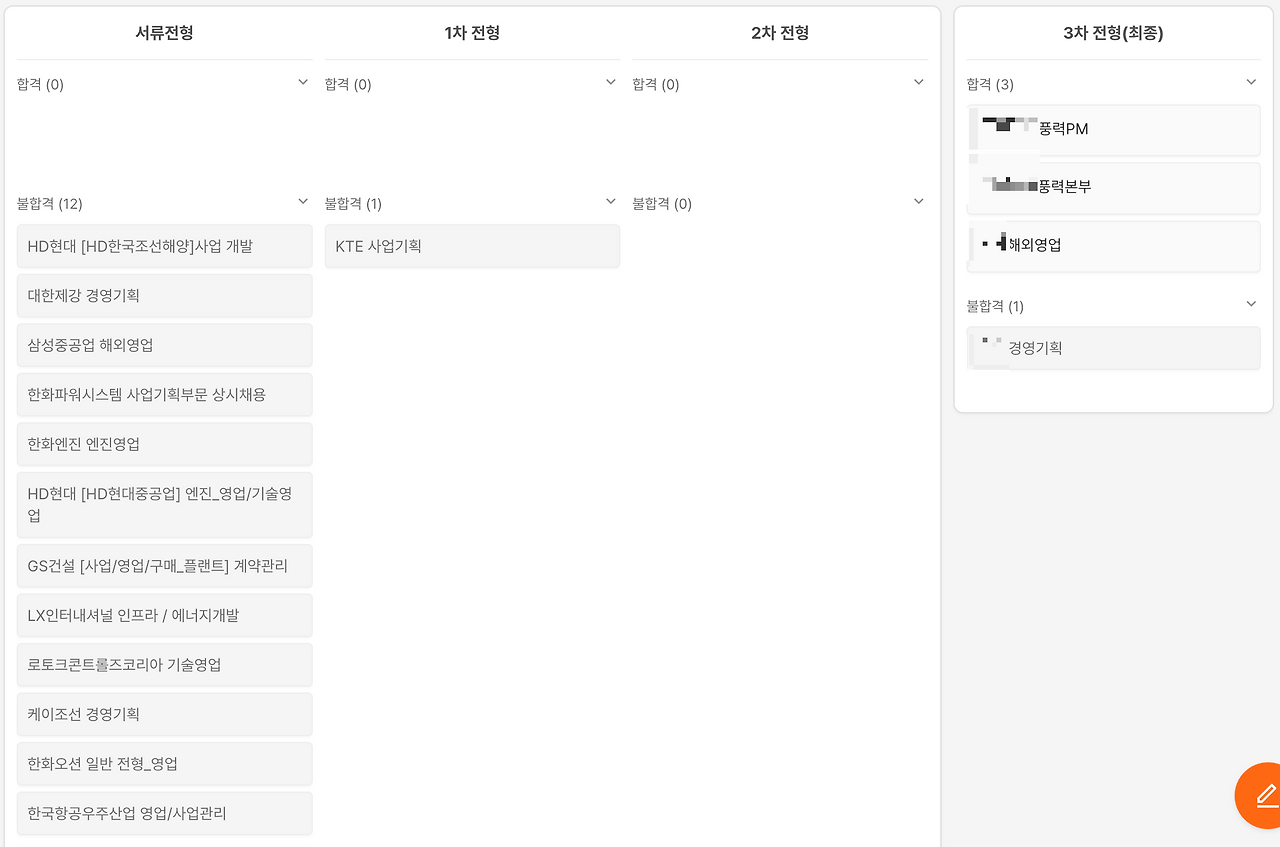The image size is (1280, 847).
Task: Collapse the 합격 (3) list in 3차 전형
Action: (1250, 82)
